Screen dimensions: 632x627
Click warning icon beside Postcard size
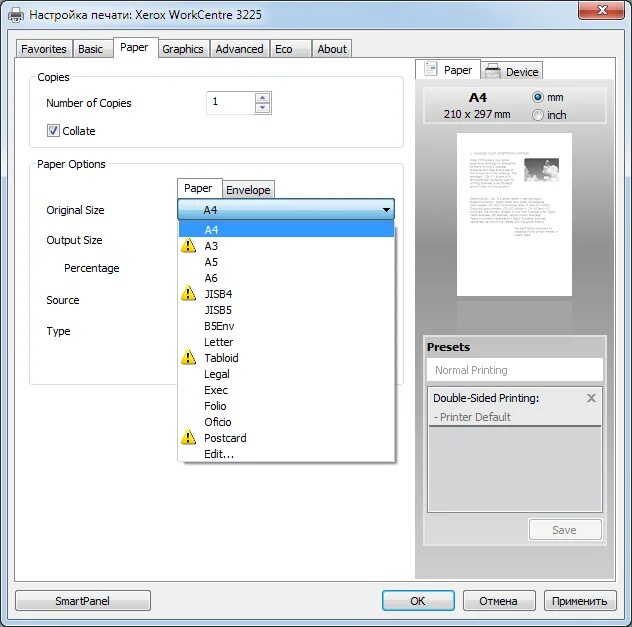coord(188,437)
